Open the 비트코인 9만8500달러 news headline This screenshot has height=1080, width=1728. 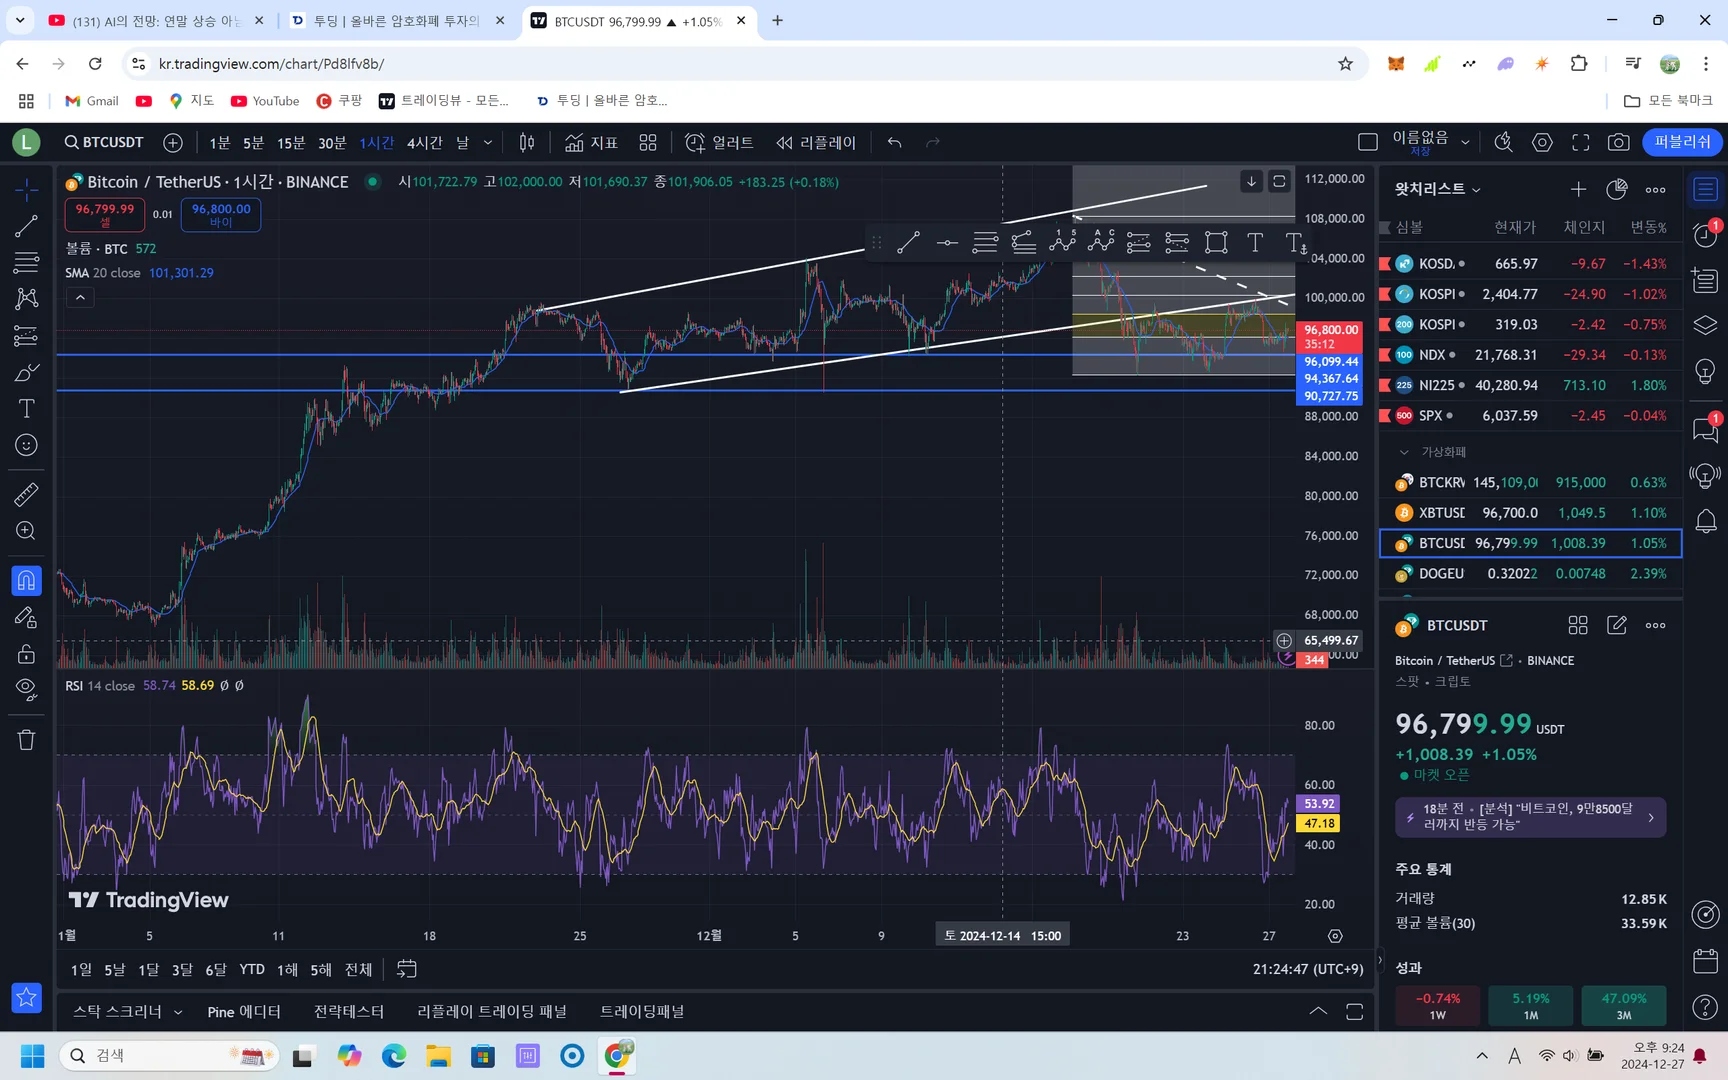point(1530,817)
